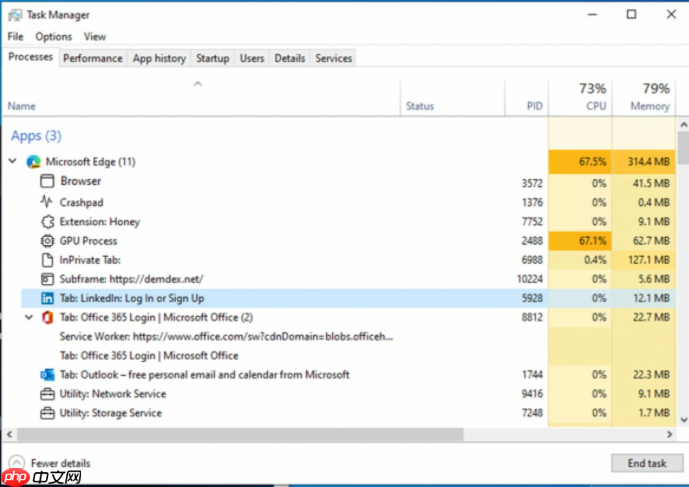689x487 pixels.
Task: Click the LinkedIn tab icon
Action: (x=47, y=299)
